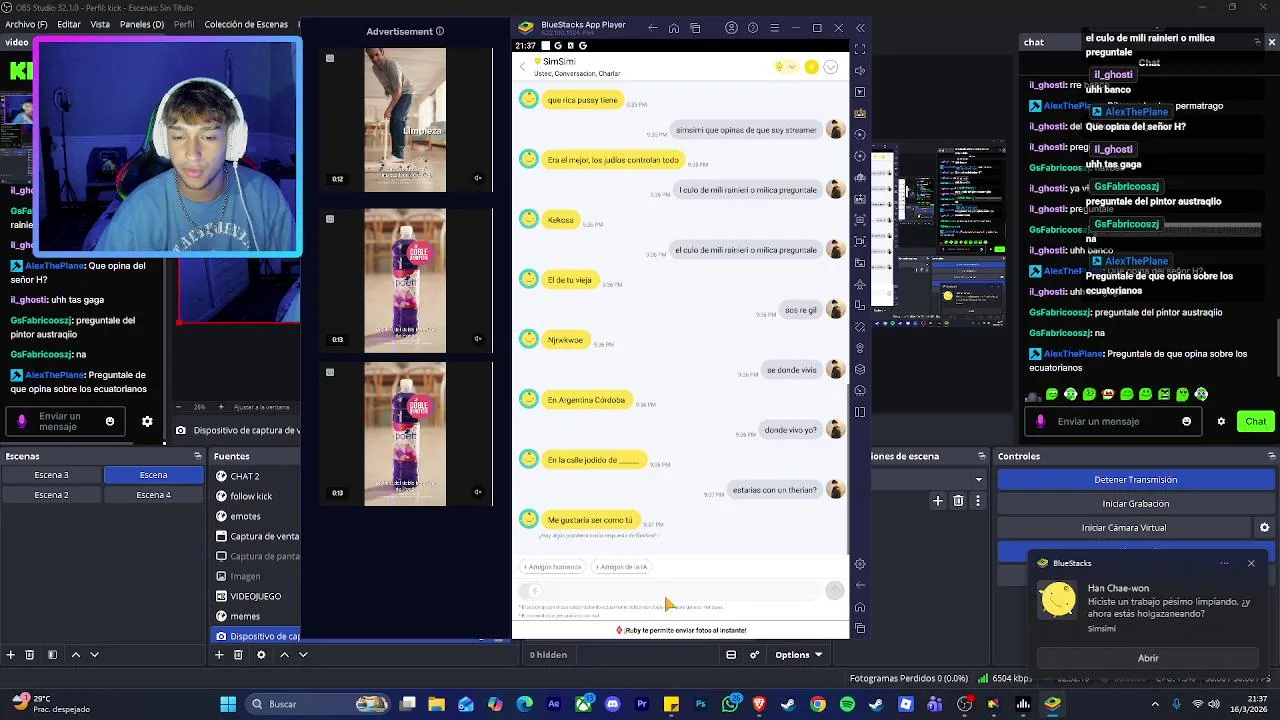Click BlueStacks volume icon in sidebar

[x=860, y=70]
